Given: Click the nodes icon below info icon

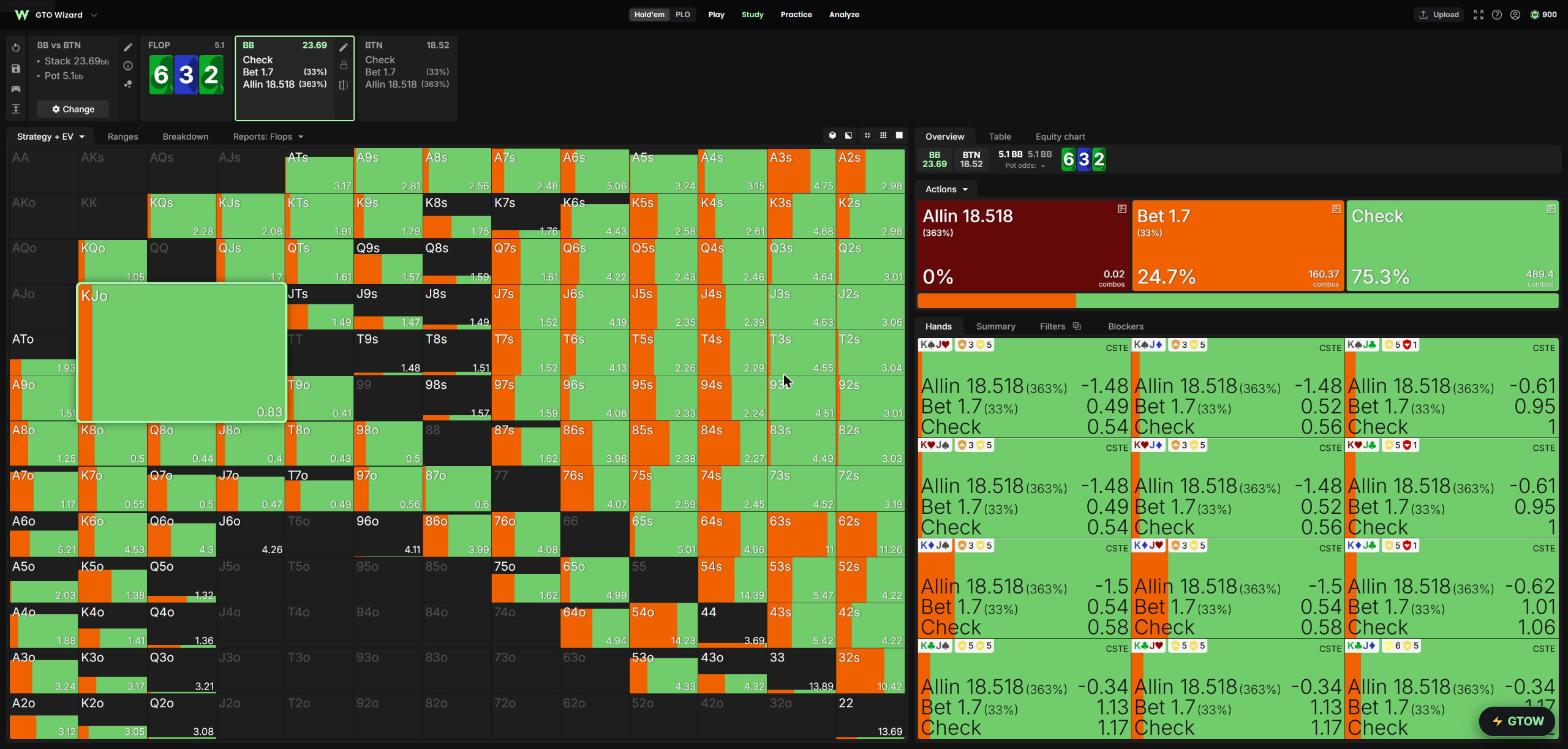Looking at the screenshot, I should tap(128, 85).
